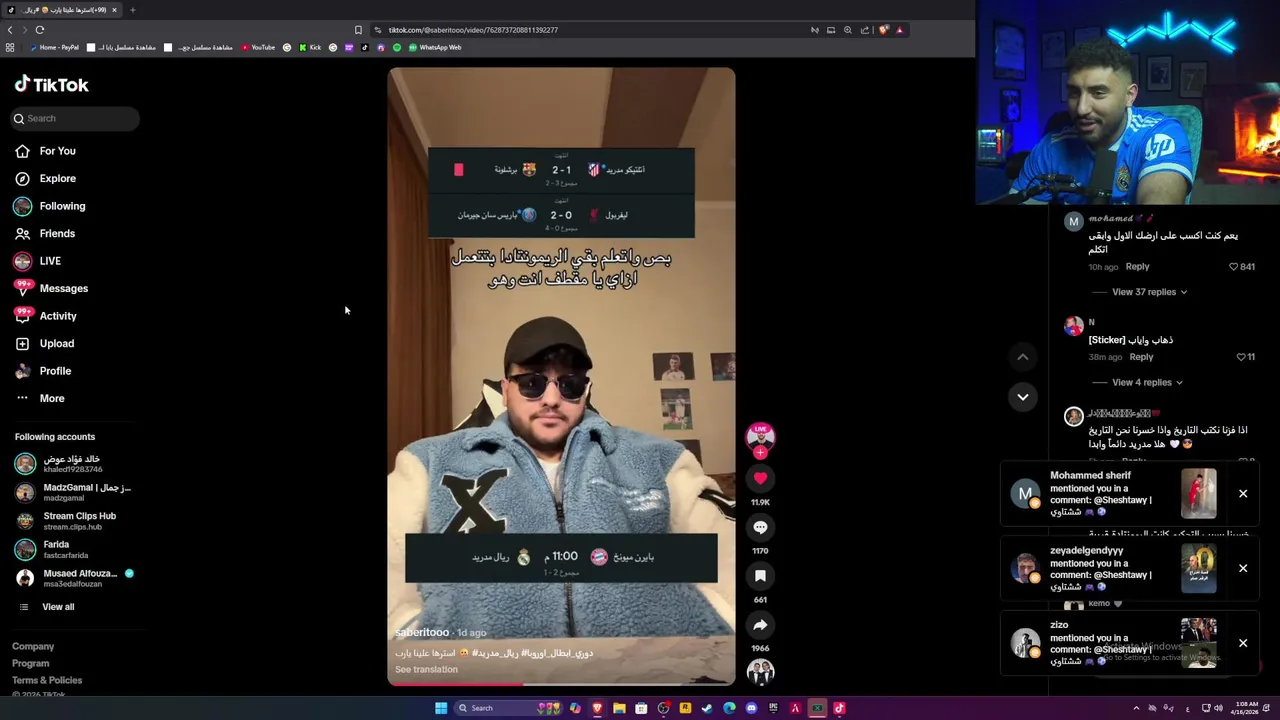Screen dimensions: 1280x720
Task: Open the Upload page
Action: click(45, 343)
